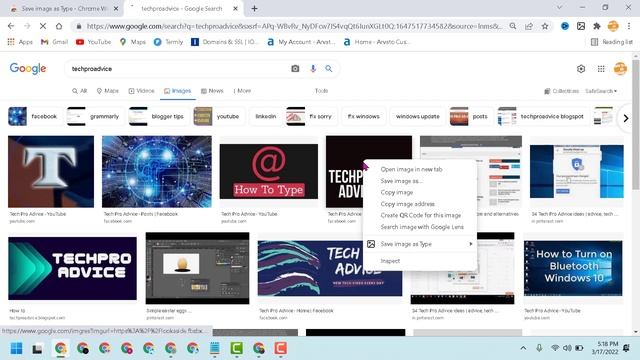Open Gmail bookmark
Viewport: 640px width, 360px height.
coord(54,42)
